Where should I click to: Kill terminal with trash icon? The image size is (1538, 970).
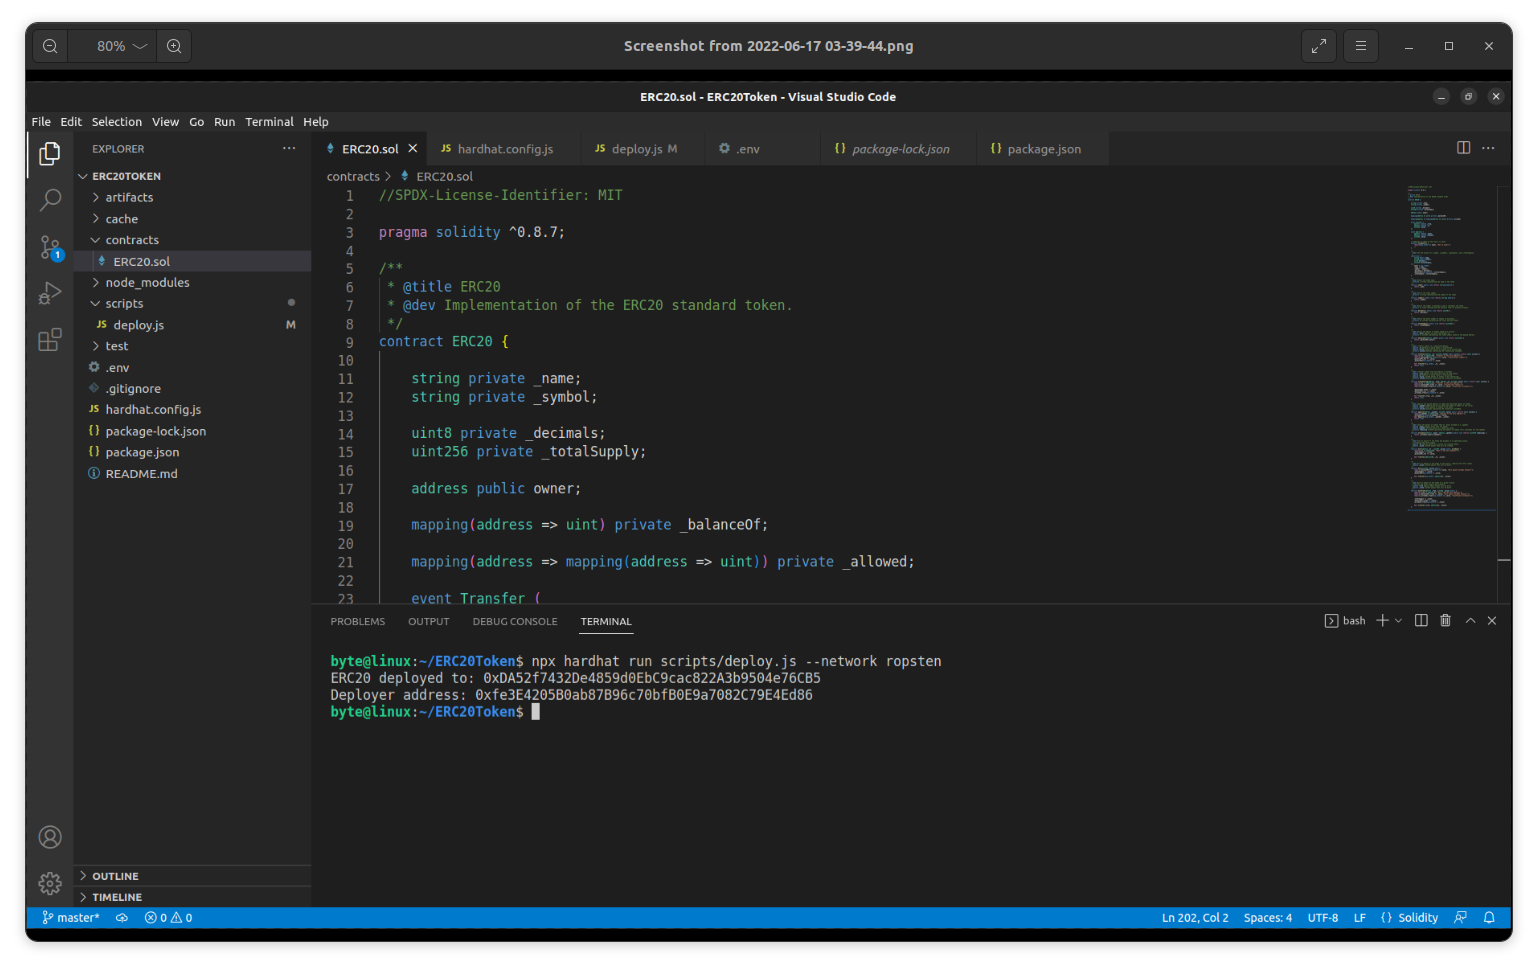coord(1445,621)
